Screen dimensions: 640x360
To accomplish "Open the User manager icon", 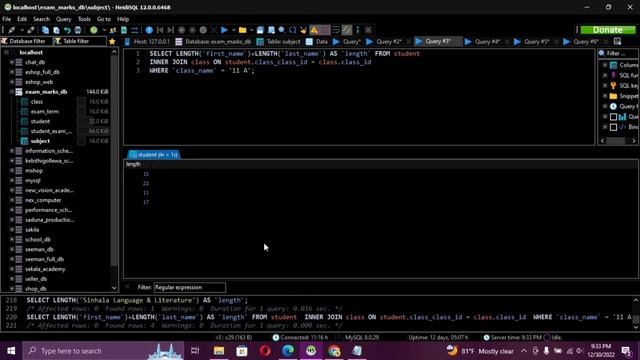I will pos(113,30).
